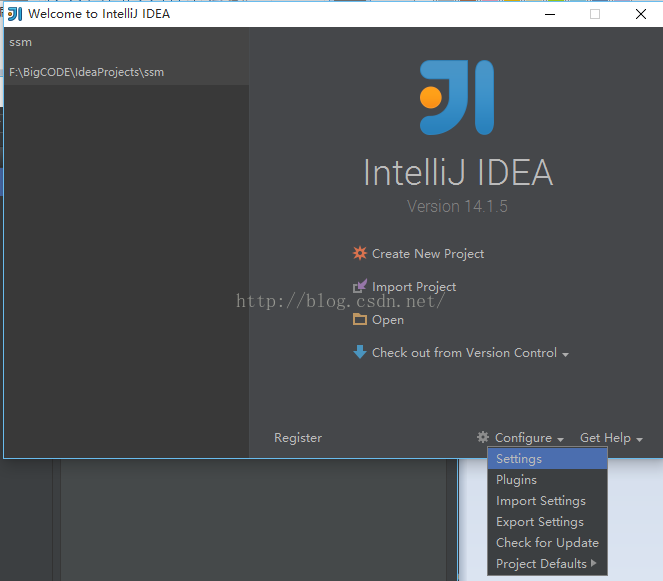Click the Import Project arrow icon
This screenshot has height=581, width=663.
(360, 286)
